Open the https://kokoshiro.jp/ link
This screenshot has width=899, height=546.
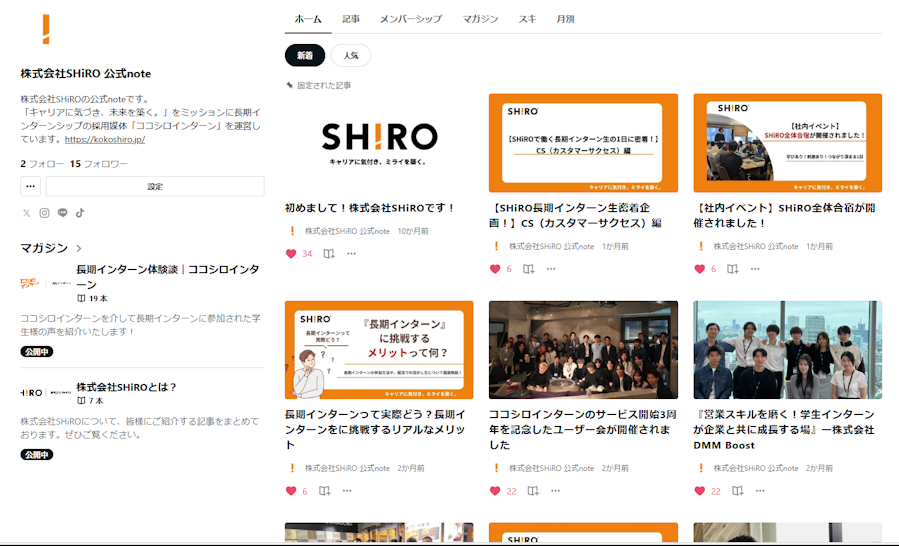[x=105, y=139]
